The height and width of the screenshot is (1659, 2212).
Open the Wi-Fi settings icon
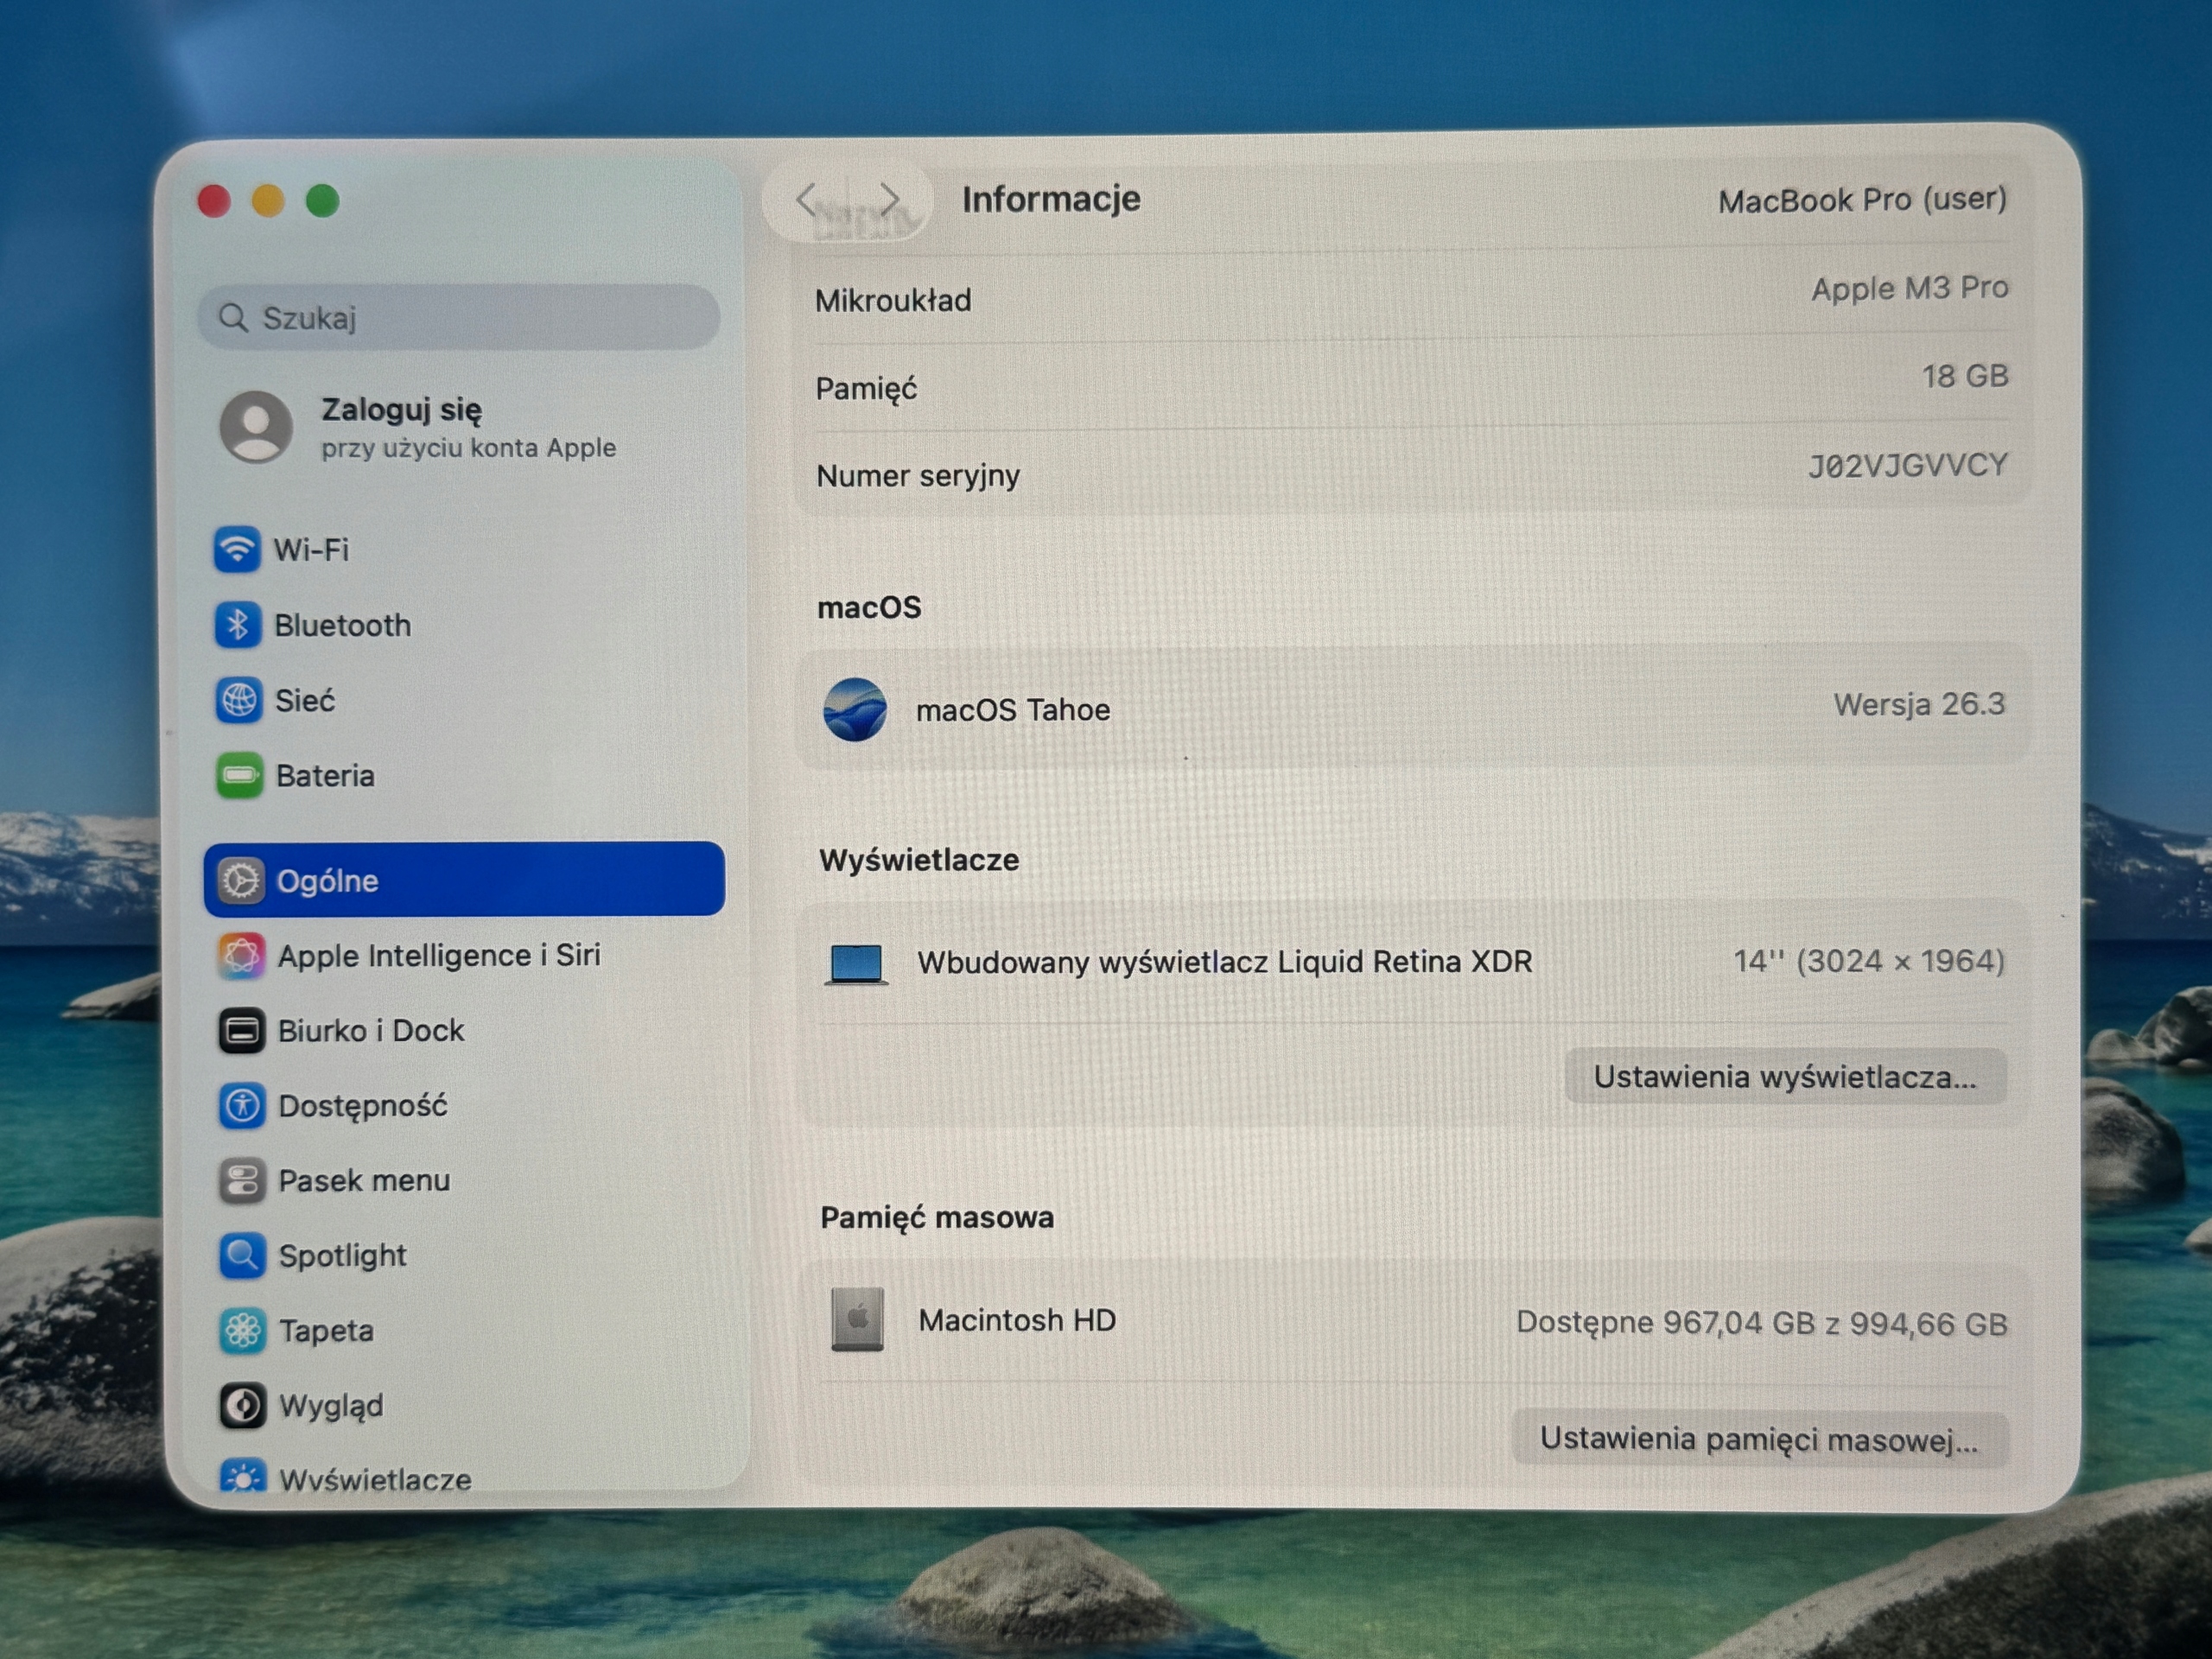(x=237, y=549)
